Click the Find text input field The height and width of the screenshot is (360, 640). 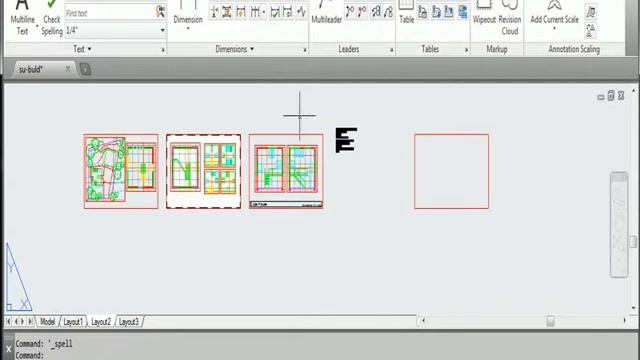[110, 13]
